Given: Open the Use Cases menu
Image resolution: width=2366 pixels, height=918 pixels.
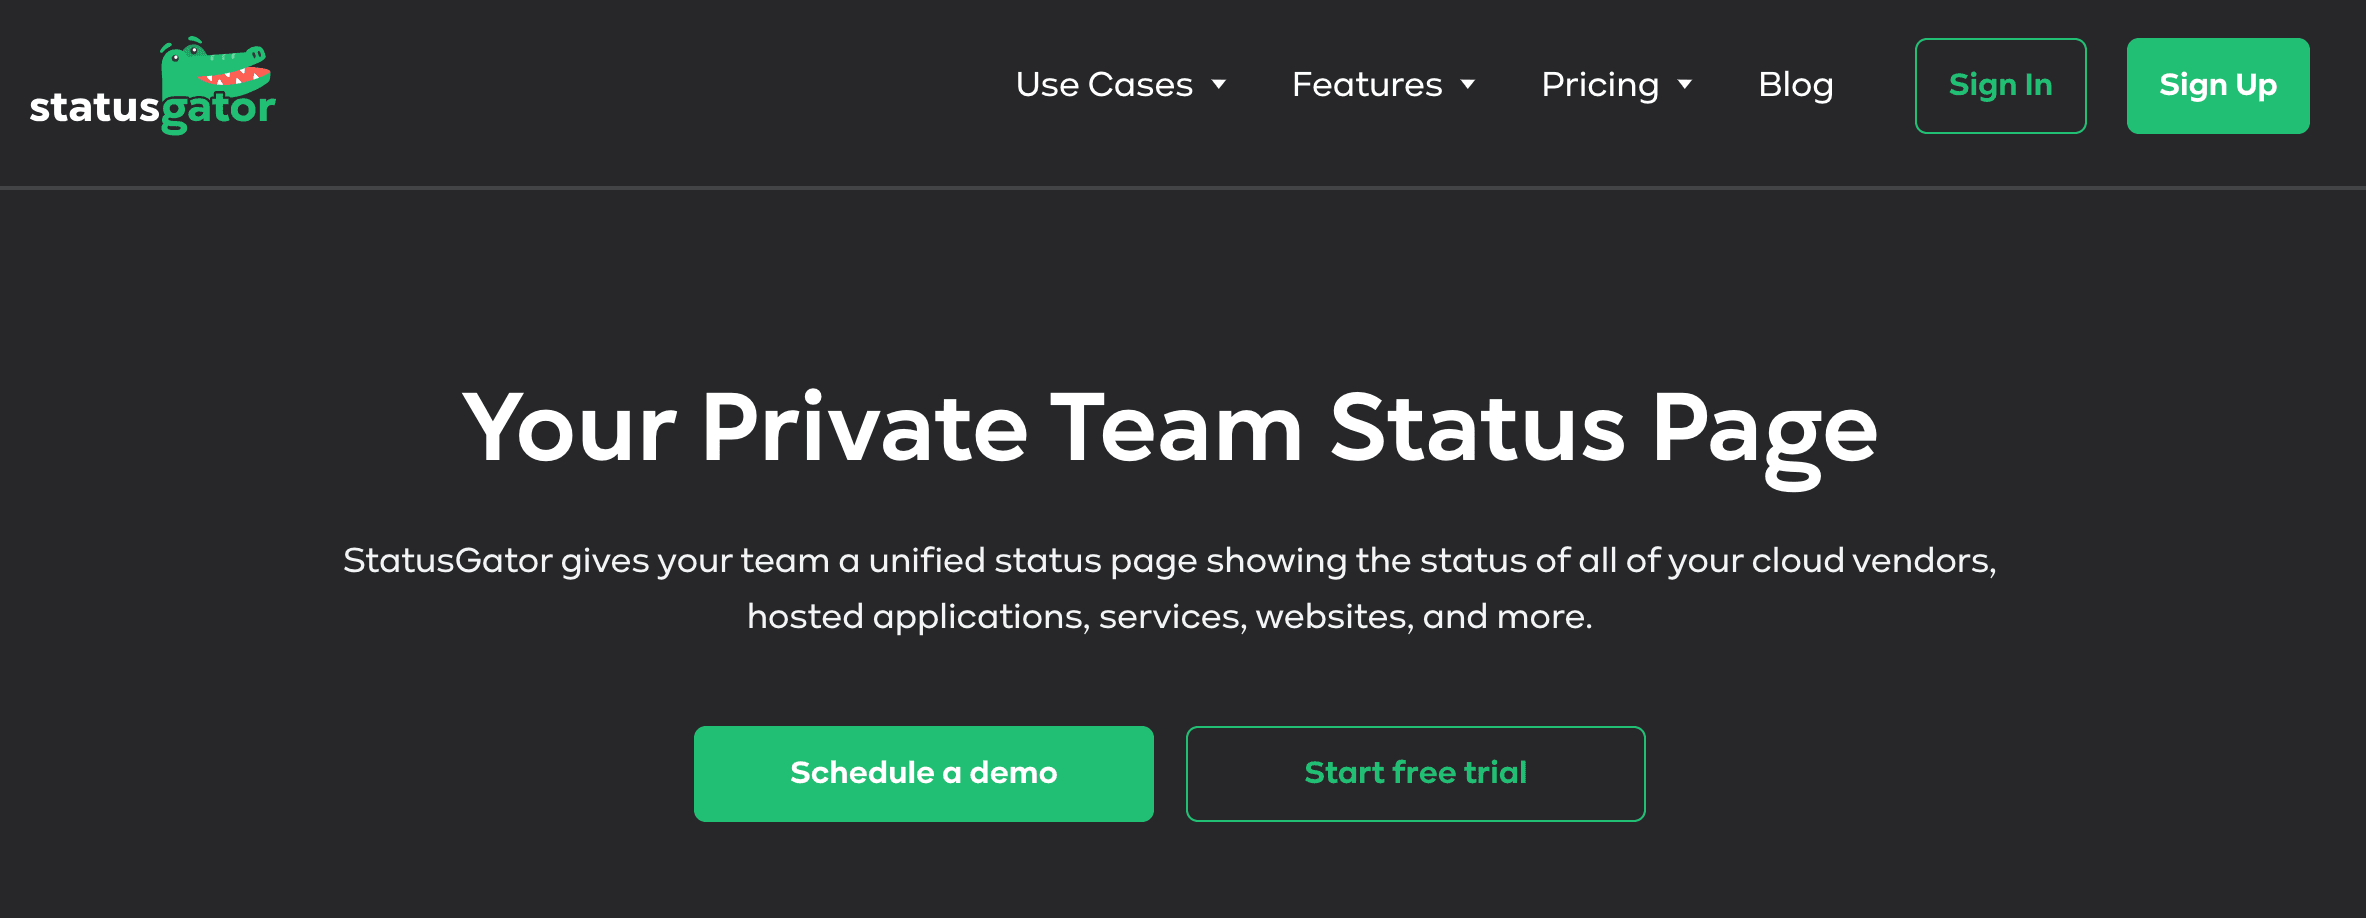Looking at the screenshot, I should [1104, 85].
